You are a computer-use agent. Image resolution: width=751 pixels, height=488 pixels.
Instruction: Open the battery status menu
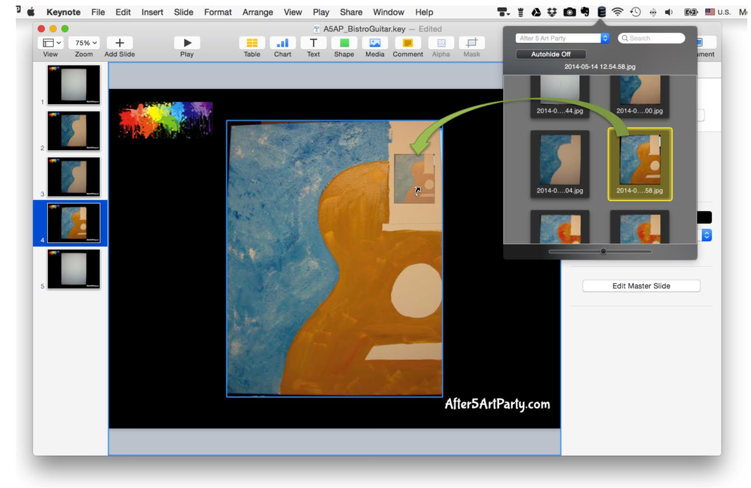click(691, 12)
